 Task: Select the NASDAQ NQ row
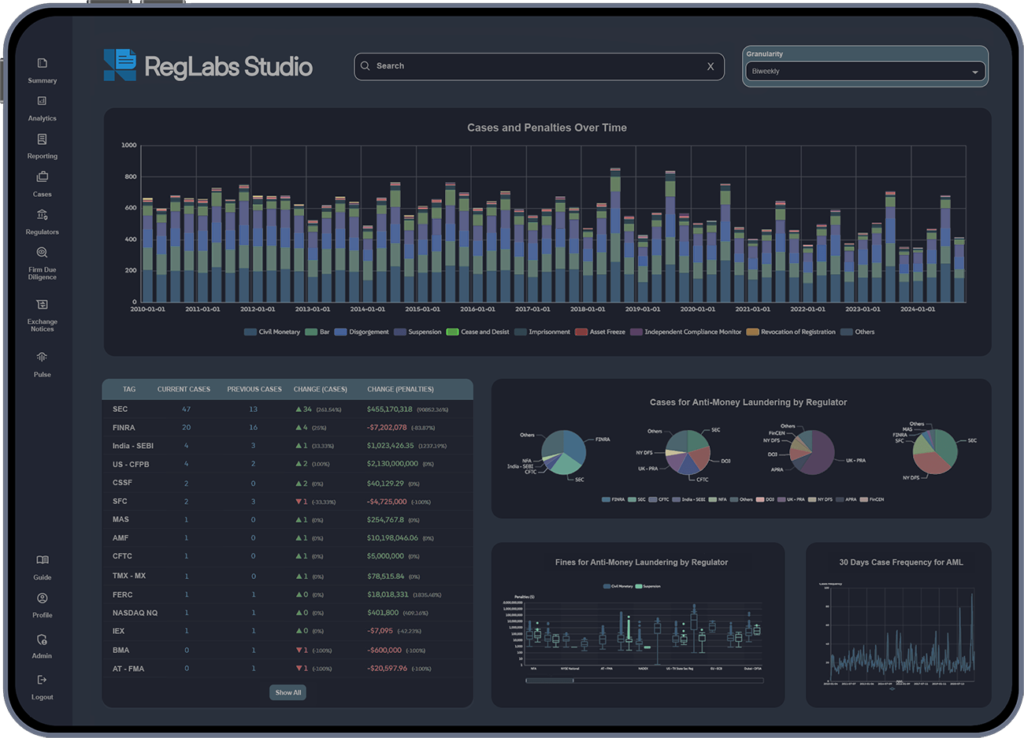pos(287,613)
